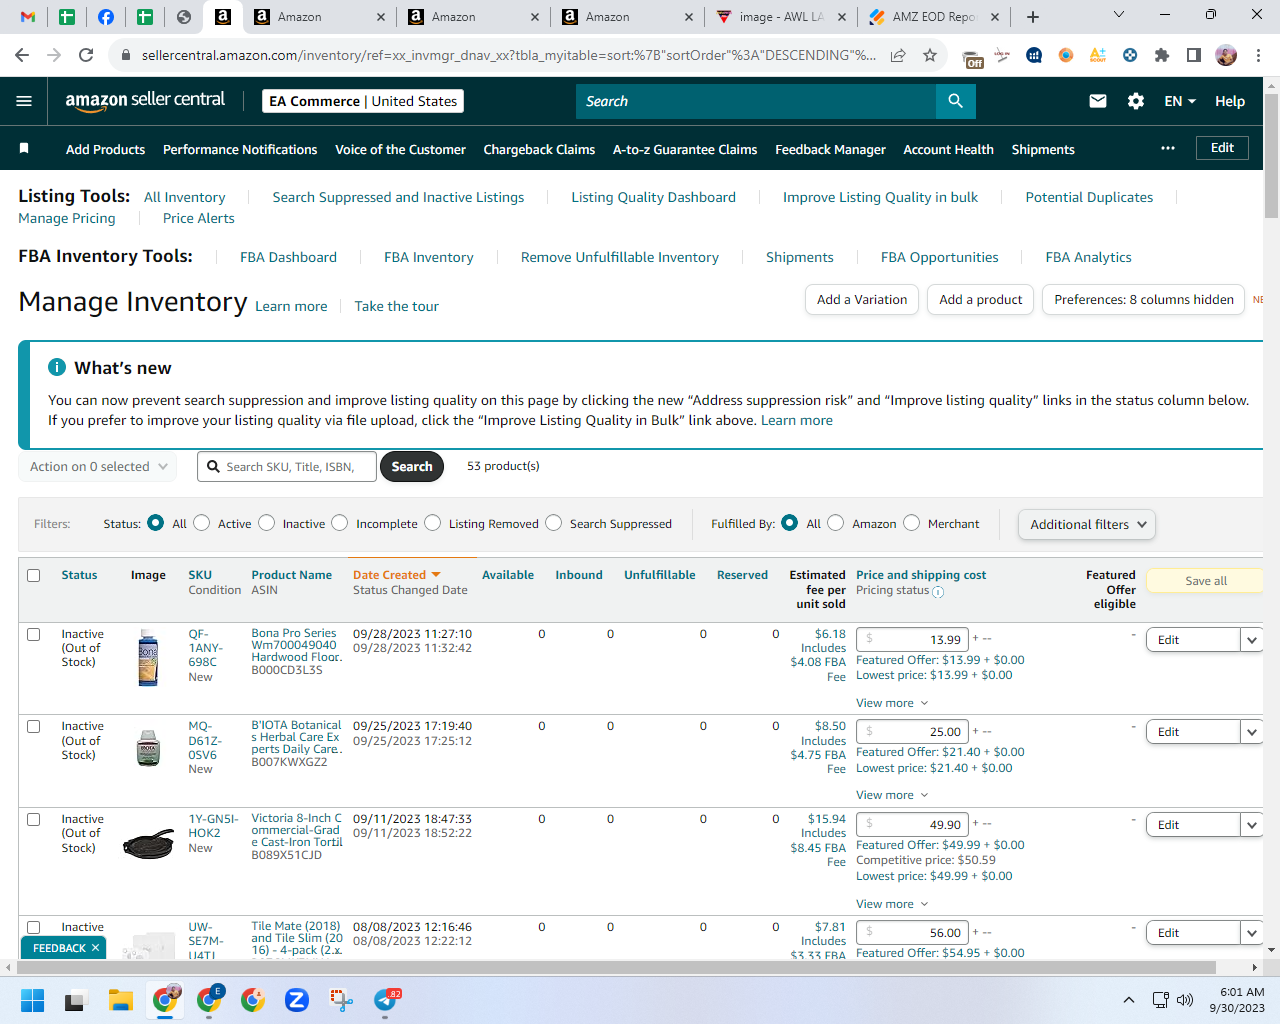Edit the 13.99 price input field
Viewport: 1280px width, 1024px height.
point(912,639)
